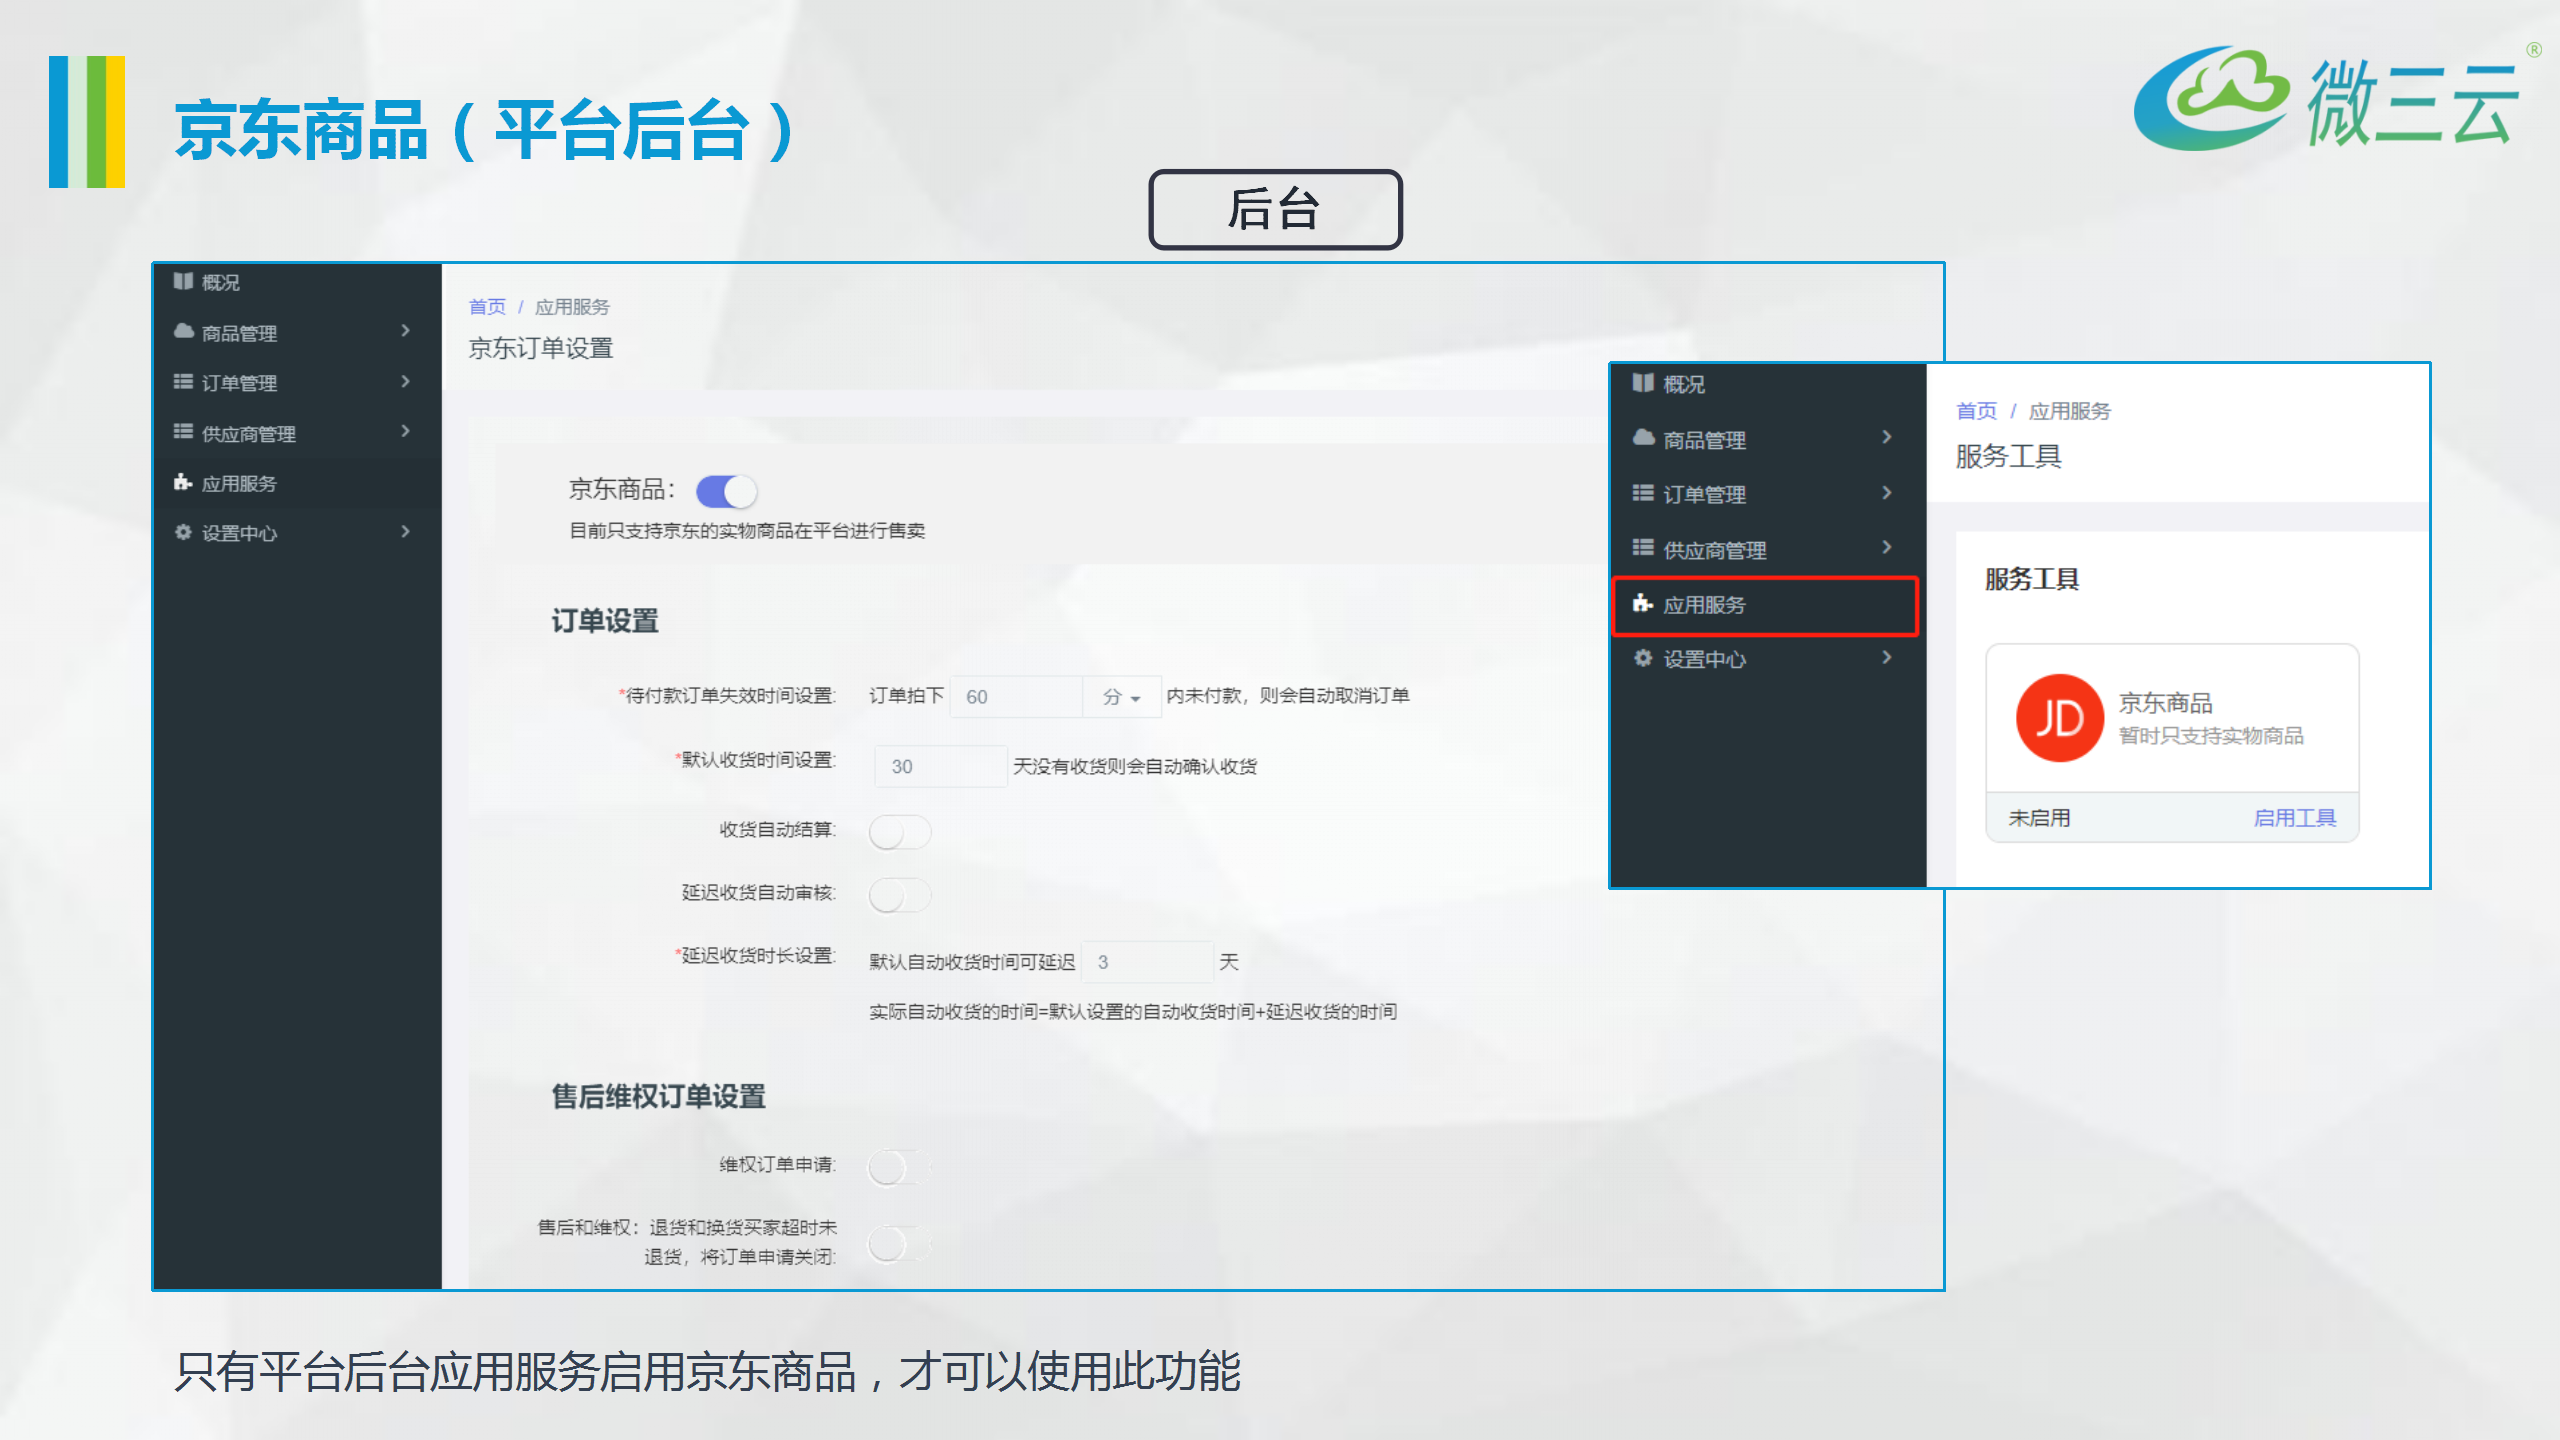Viewport: 2560px width, 1440px height.
Task: Turn on the 维权订单申请 switch
Action: [900, 1167]
